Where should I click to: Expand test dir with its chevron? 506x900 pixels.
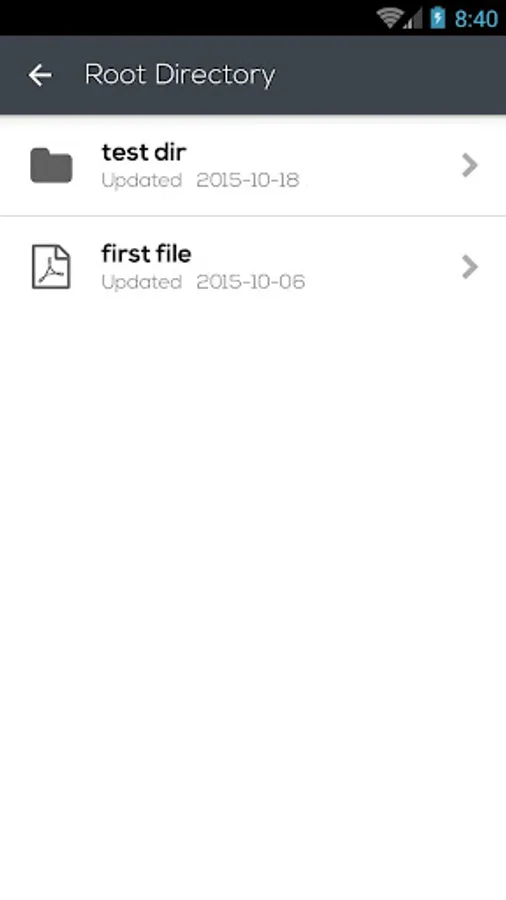pyautogui.click(x=470, y=165)
